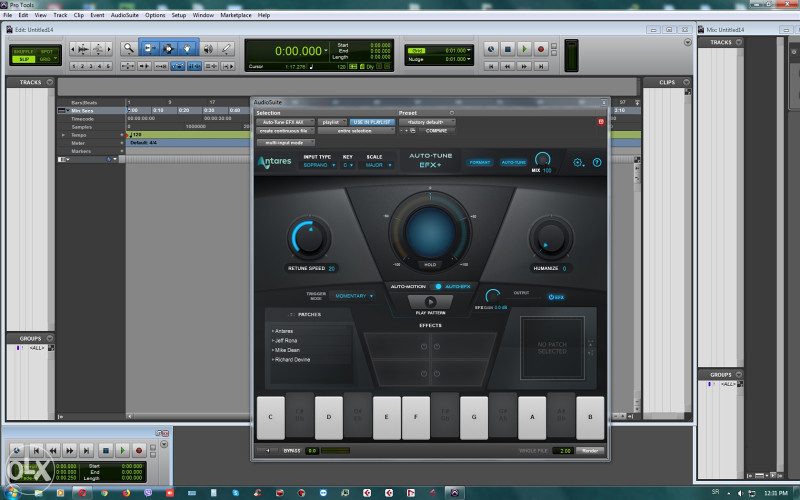Click the Play Pattern play button
This screenshot has width=800, height=500.
click(430, 302)
